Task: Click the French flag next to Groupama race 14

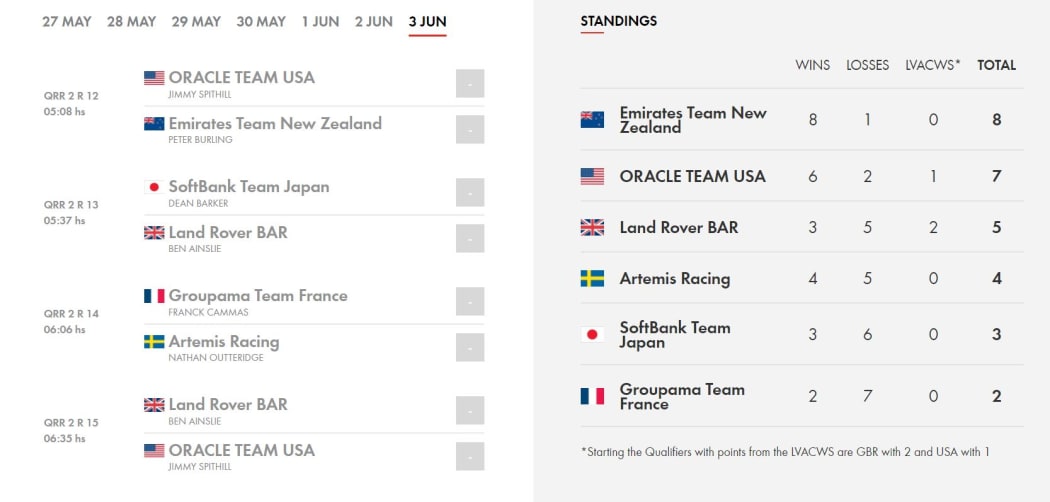Action: 154,296
